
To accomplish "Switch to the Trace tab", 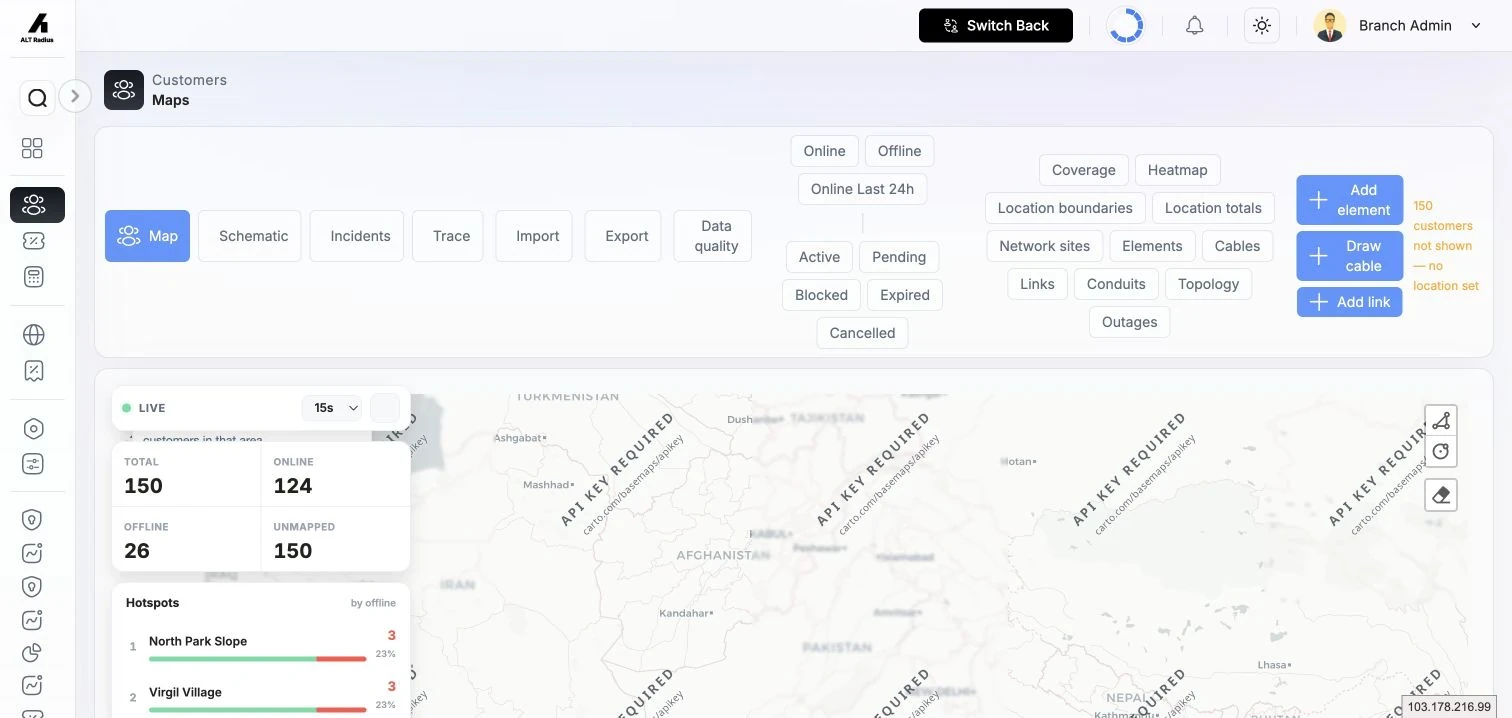I will [448, 236].
